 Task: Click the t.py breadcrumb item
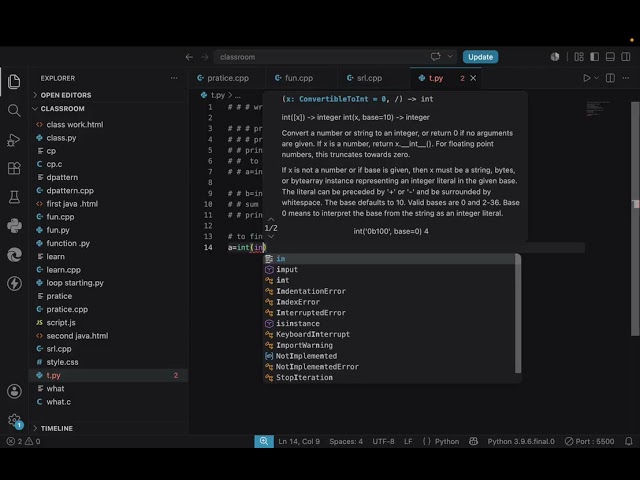click(x=213, y=95)
